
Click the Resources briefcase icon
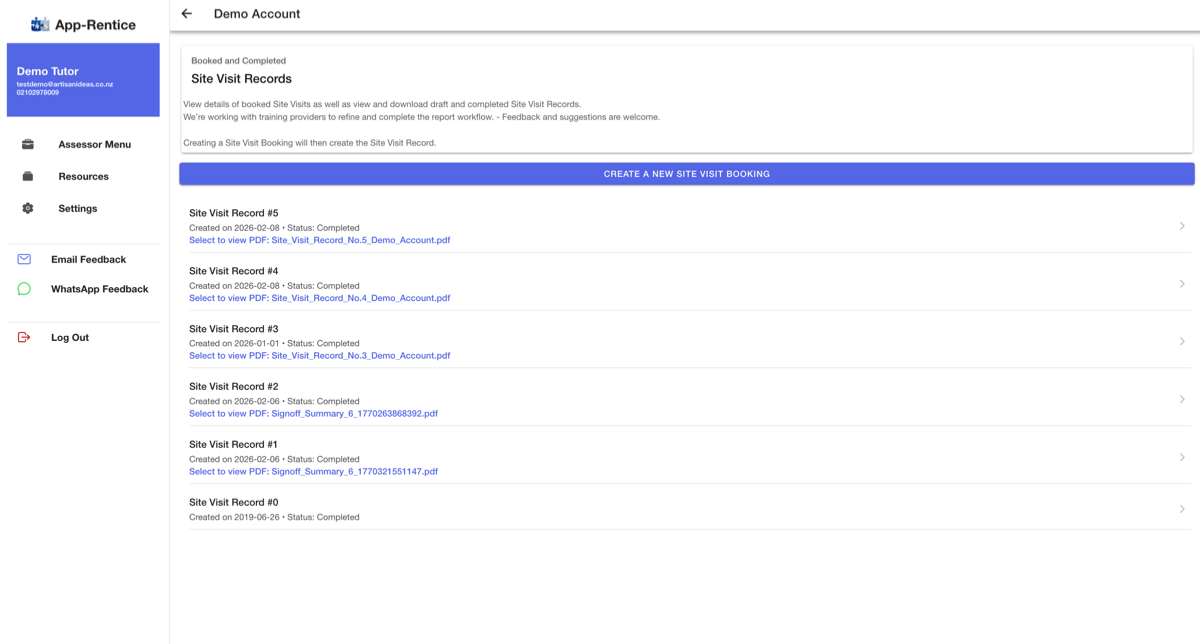point(28,176)
